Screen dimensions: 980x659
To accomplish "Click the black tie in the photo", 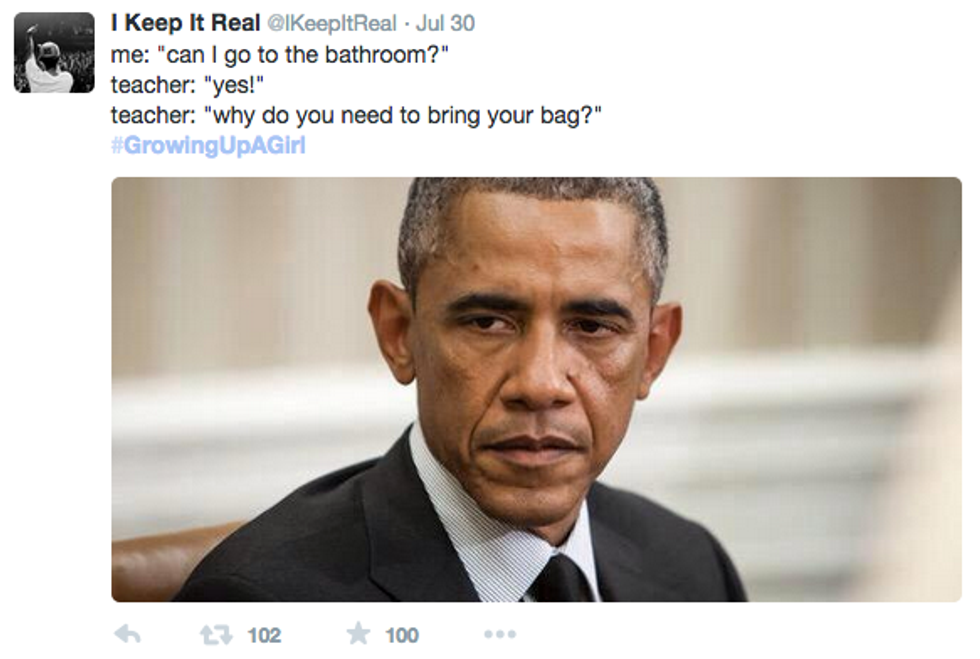I will tap(559, 579).
